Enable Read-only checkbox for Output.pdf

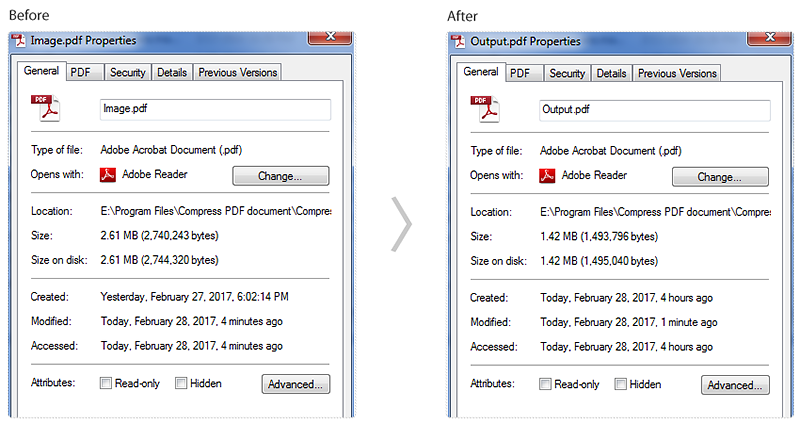point(545,384)
